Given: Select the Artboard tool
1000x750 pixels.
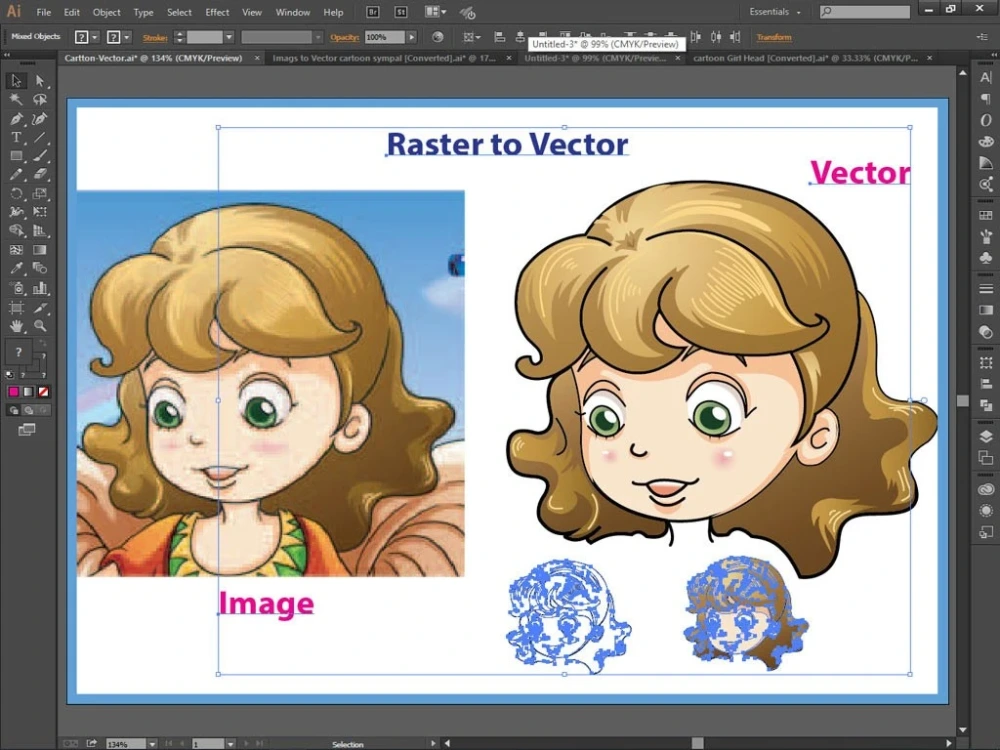Looking at the screenshot, I should click(17, 308).
